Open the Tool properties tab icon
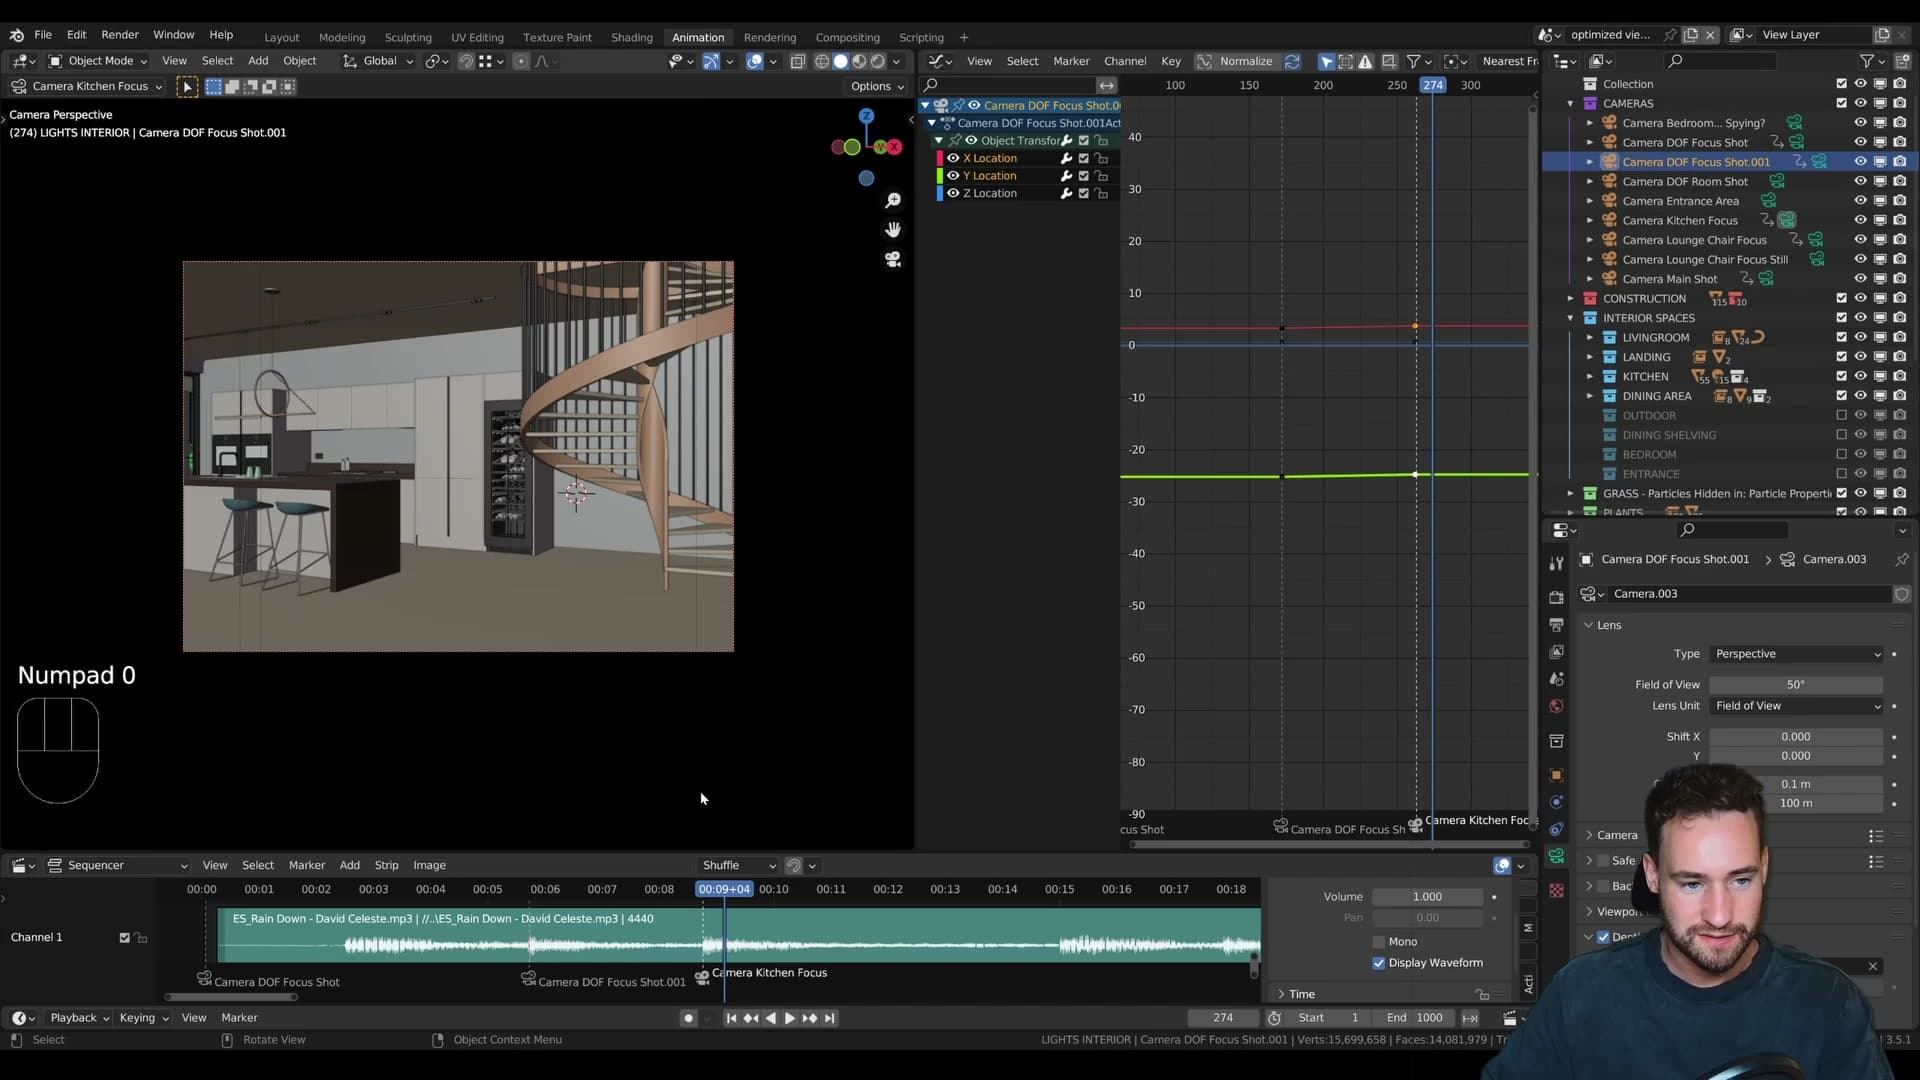The width and height of the screenshot is (1920, 1080). pos(1556,564)
